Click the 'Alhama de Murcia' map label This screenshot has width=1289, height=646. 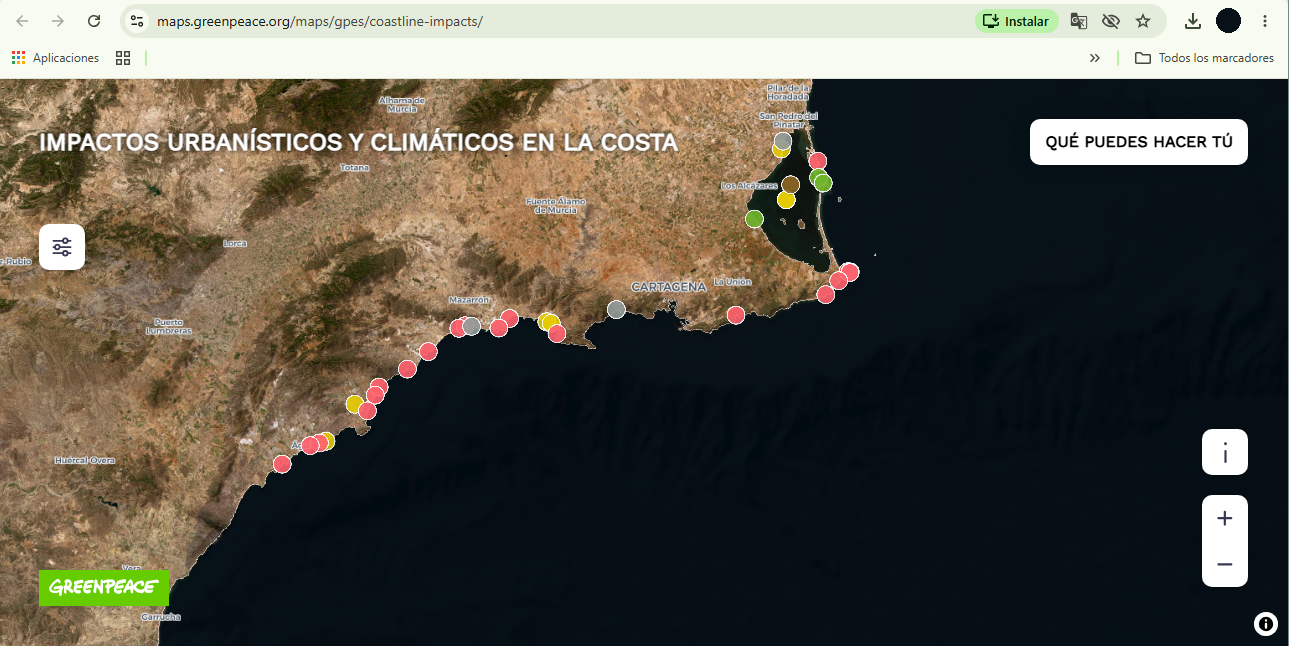point(403,104)
